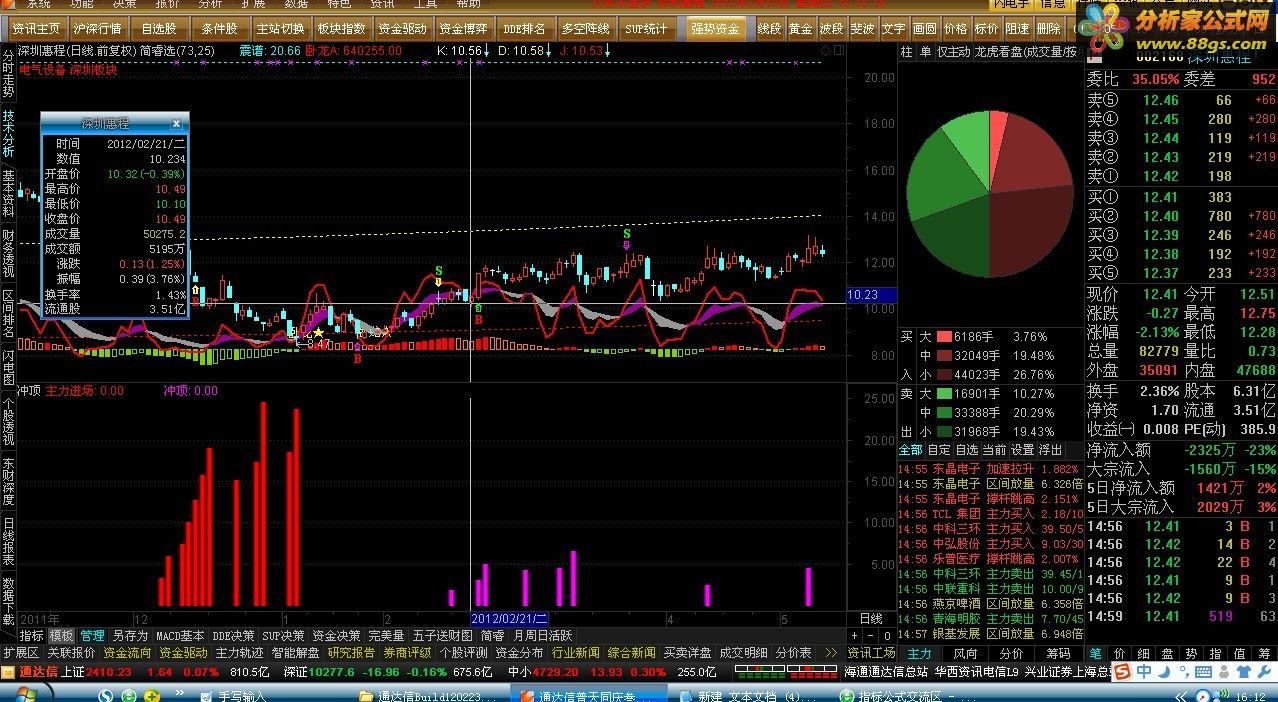Click the 资讯主页 toolbar button
This screenshot has height=702, width=1278.
coord(36,28)
